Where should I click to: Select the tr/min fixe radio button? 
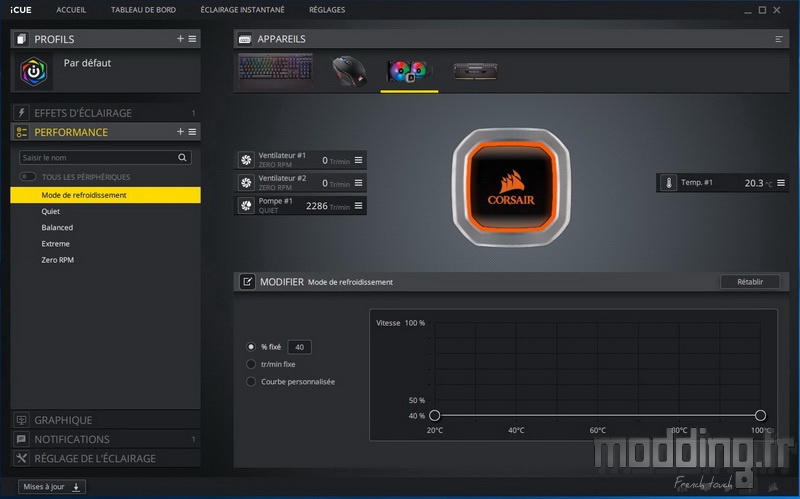251,364
